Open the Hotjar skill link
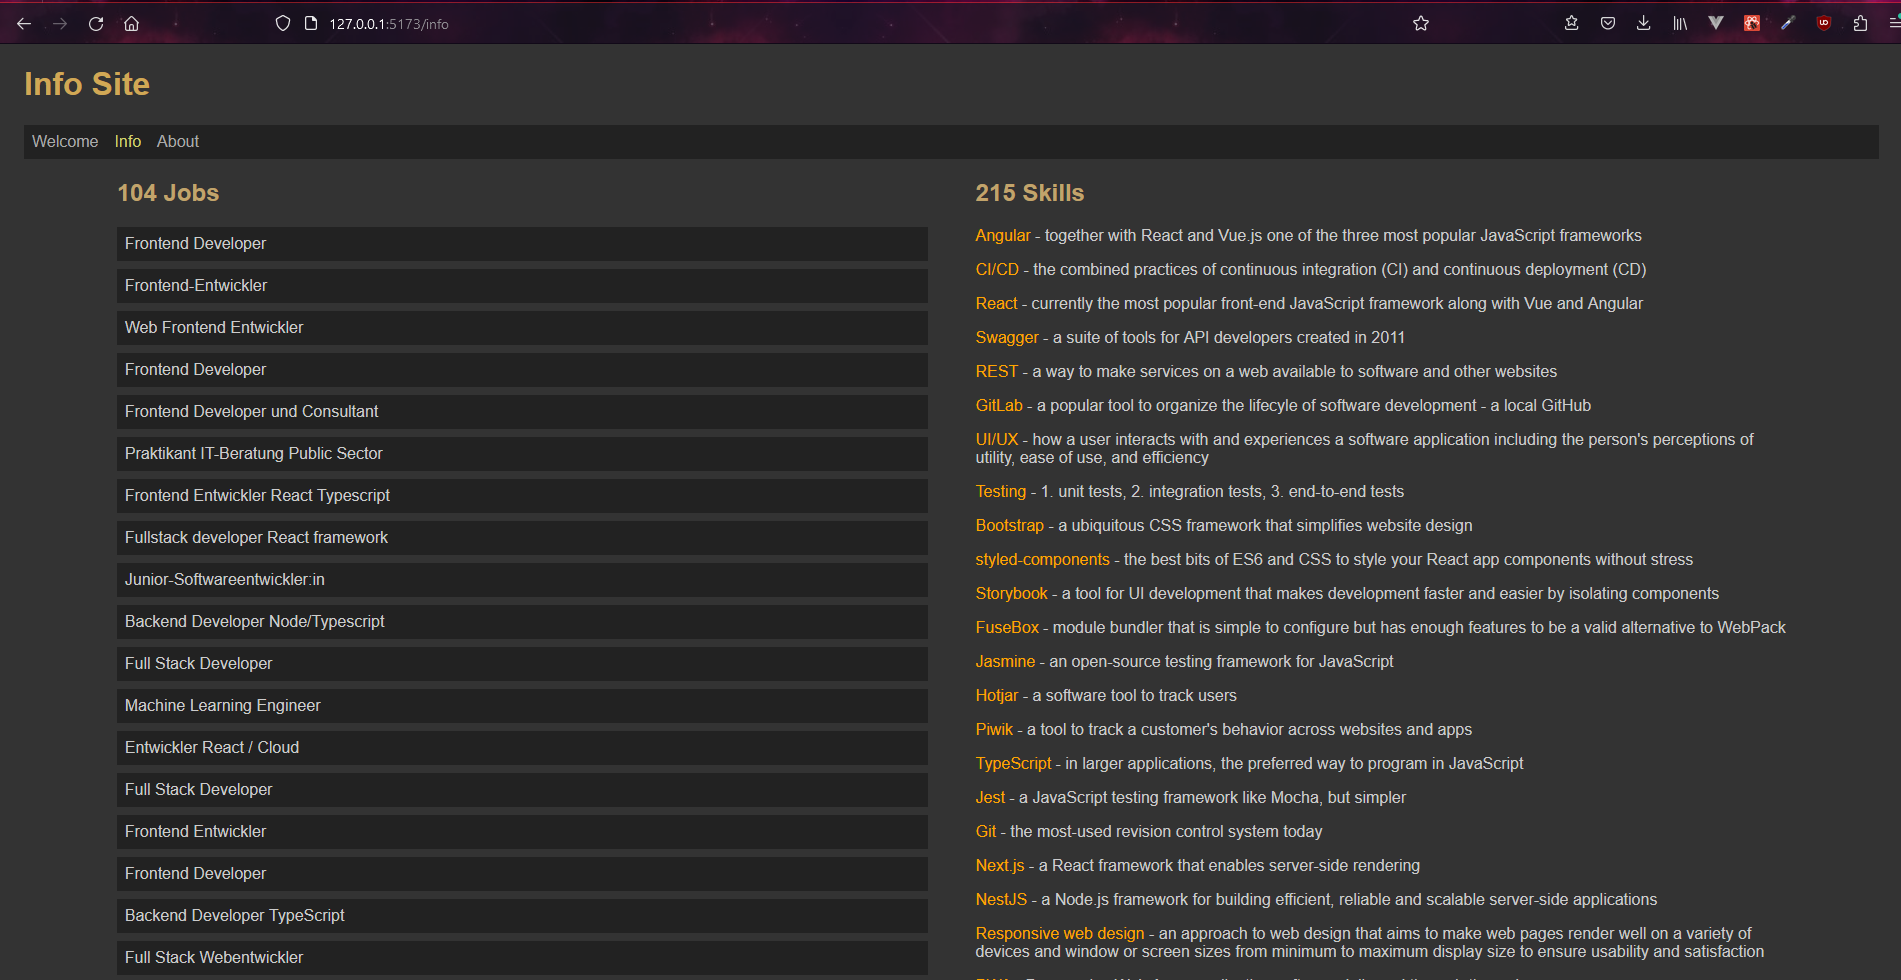This screenshot has width=1901, height=980. coord(997,696)
